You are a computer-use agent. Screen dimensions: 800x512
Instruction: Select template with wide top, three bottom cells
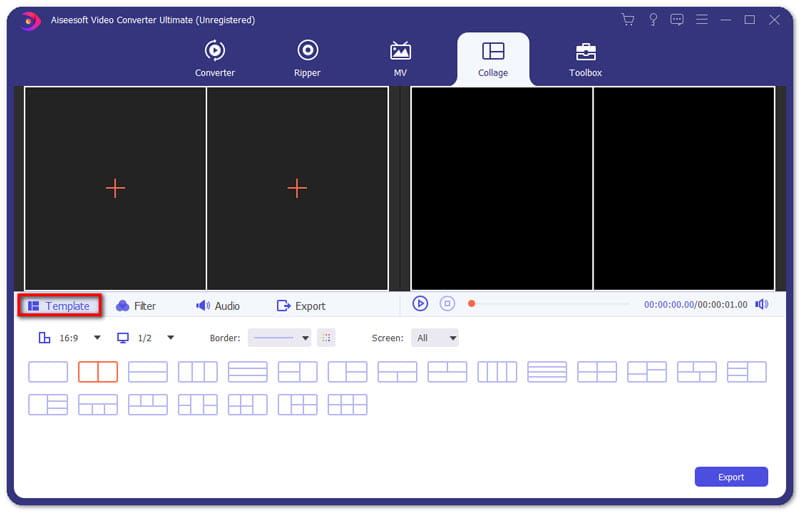tap(98, 405)
